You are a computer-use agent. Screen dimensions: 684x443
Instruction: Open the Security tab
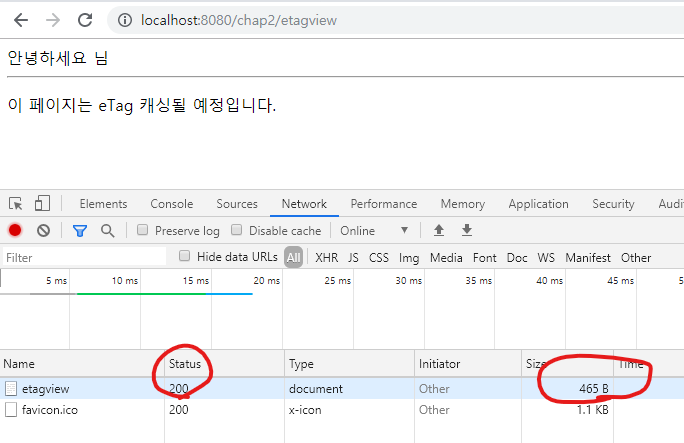pos(613,204)
